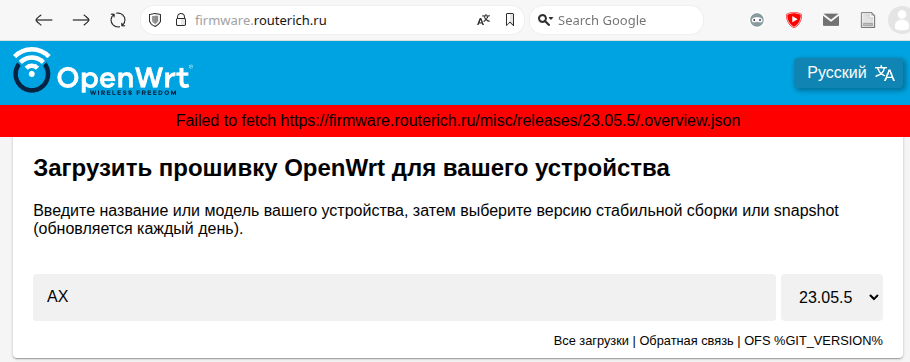Click the device model input containing AX
Viewport: 910px width, 362px height.
click(404, 297)
